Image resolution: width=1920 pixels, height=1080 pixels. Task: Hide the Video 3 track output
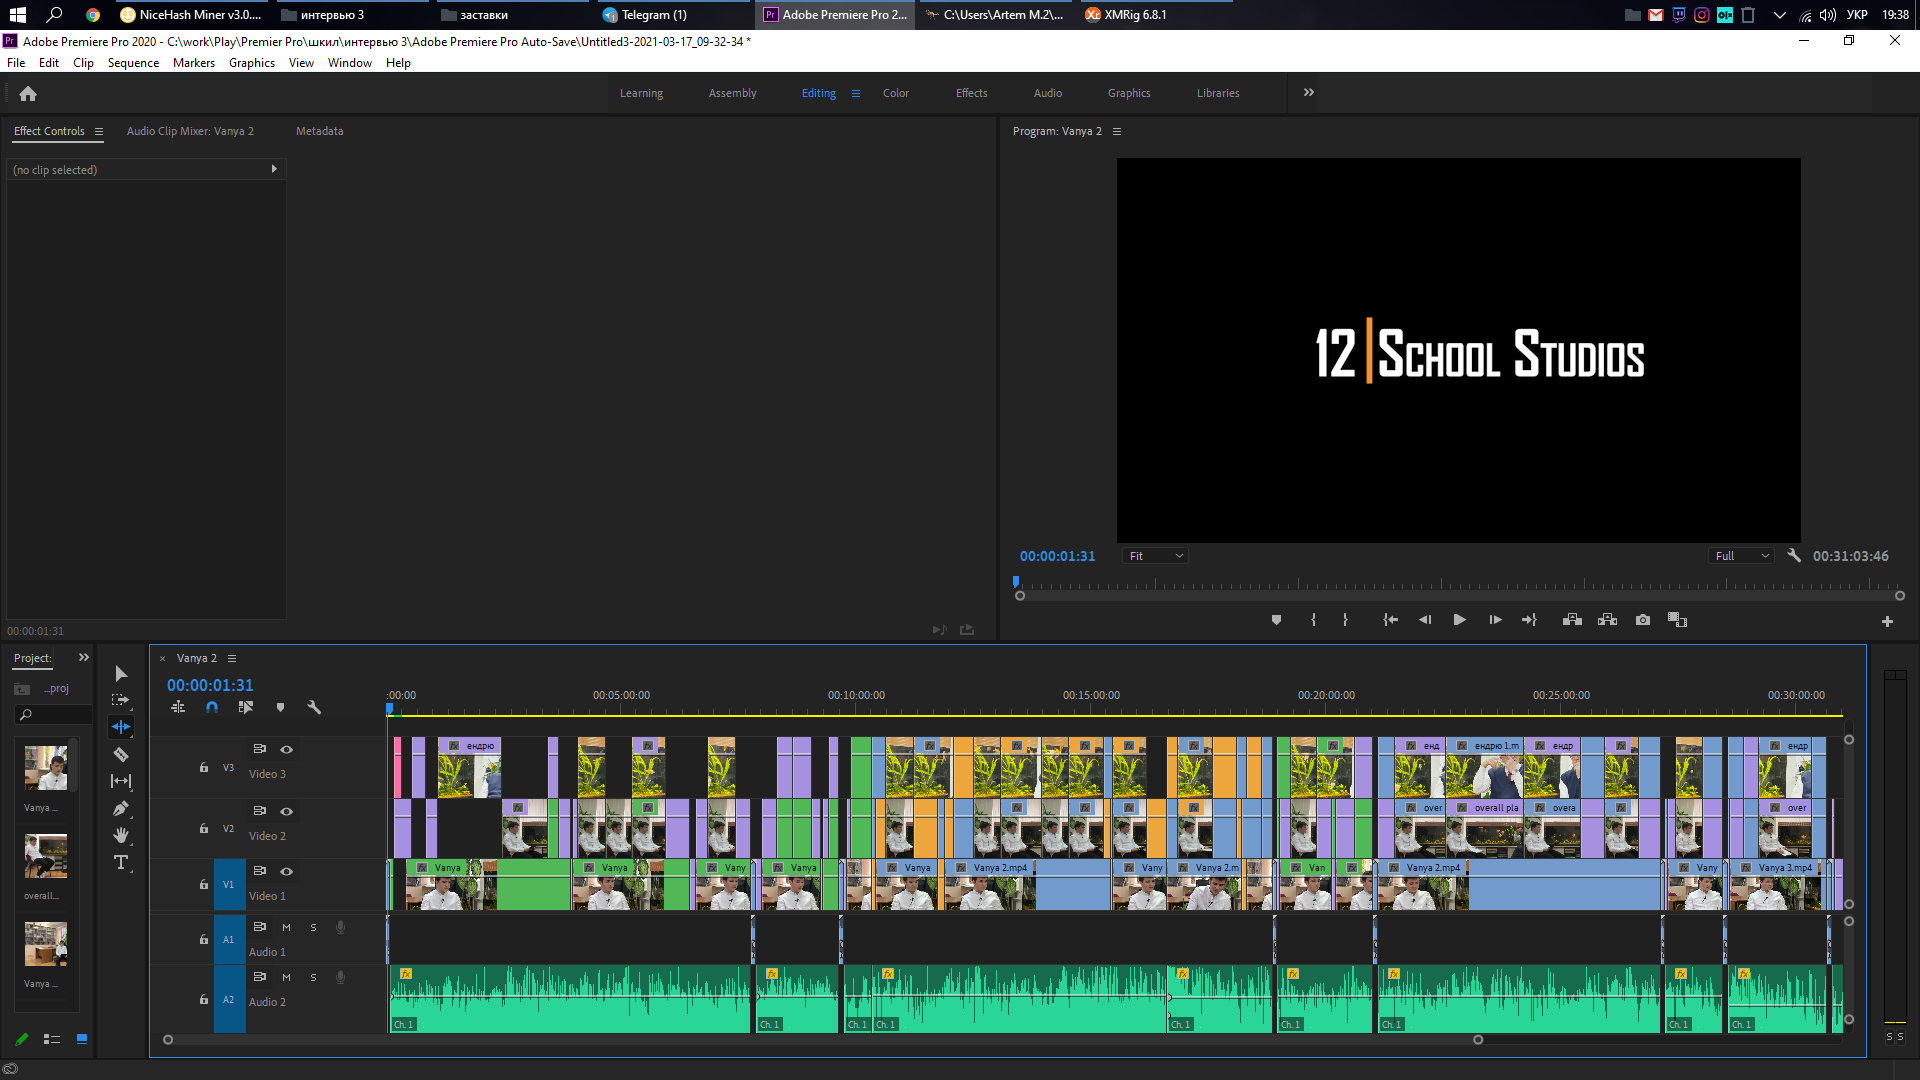coord(286,749)
